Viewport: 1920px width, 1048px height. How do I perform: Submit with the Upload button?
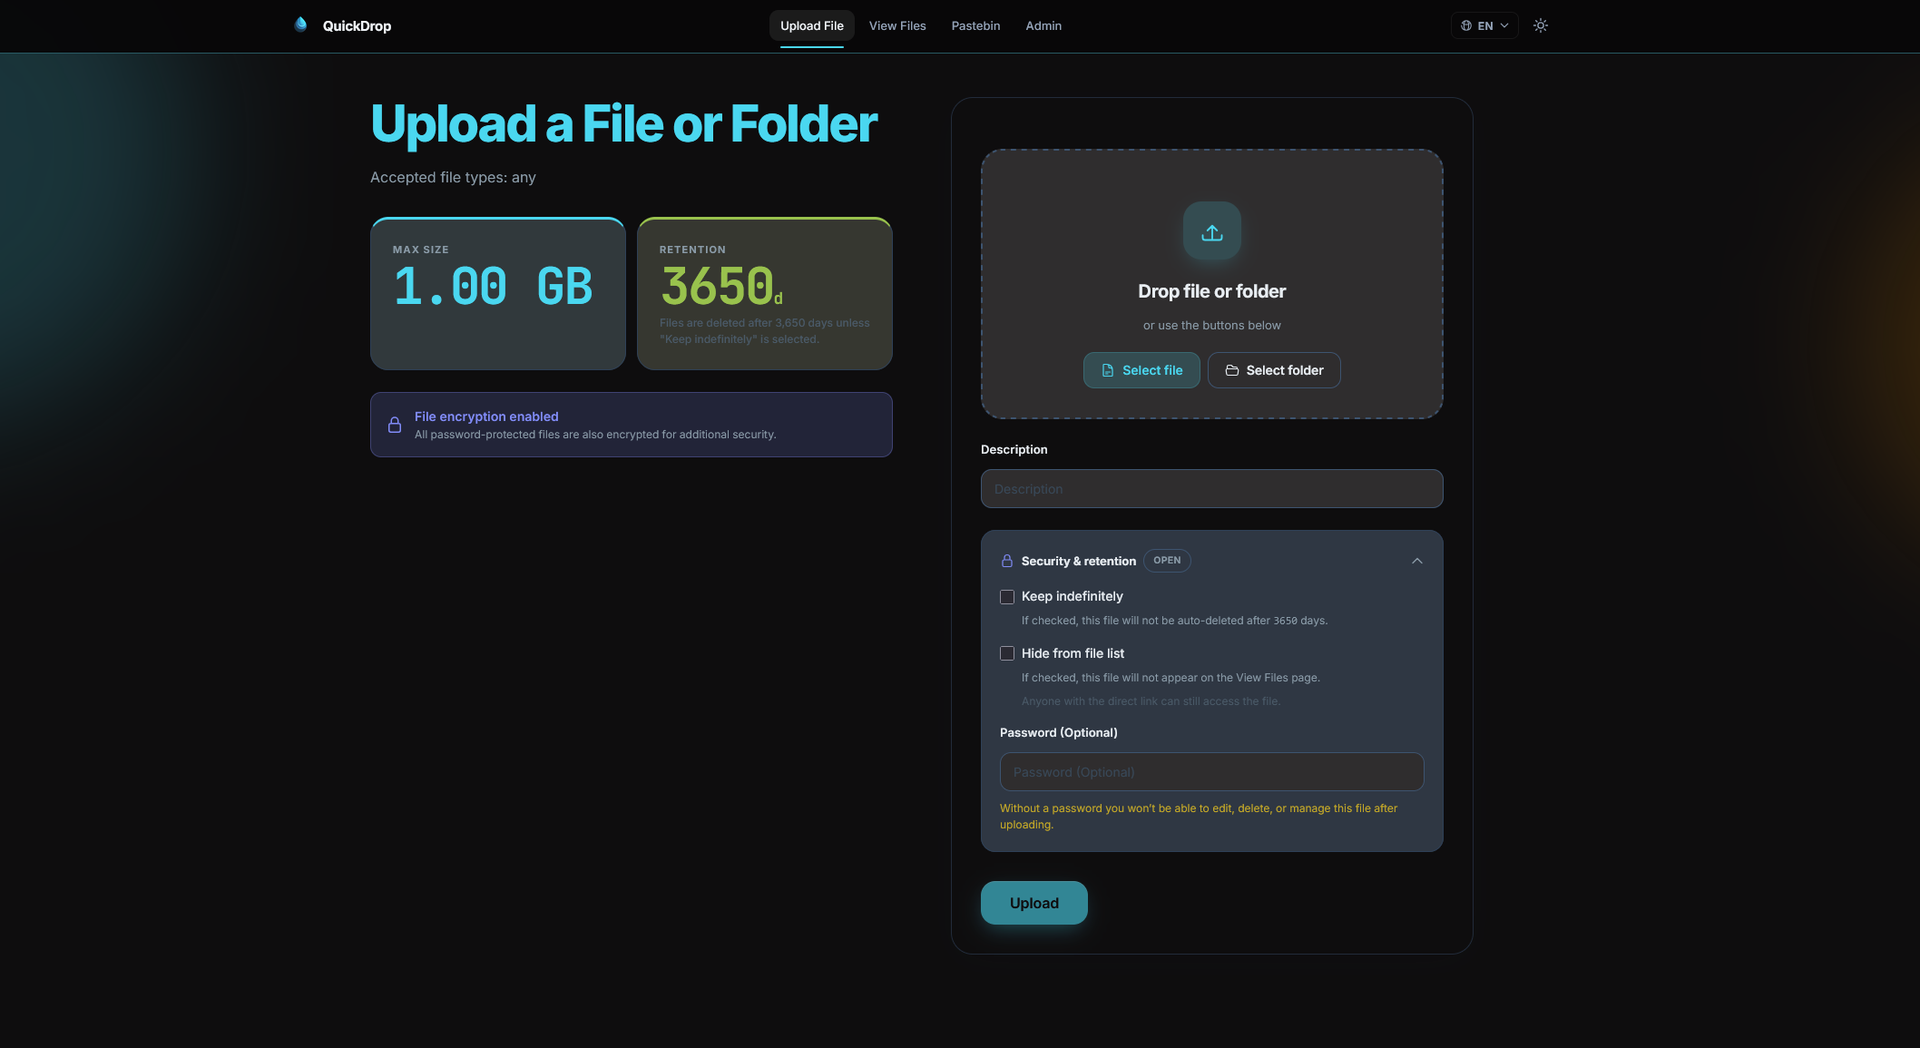[1034, 903]
